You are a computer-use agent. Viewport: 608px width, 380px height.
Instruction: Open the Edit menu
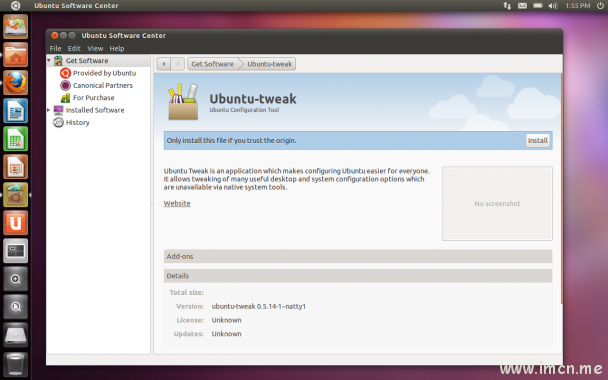(x=74, y=48)
